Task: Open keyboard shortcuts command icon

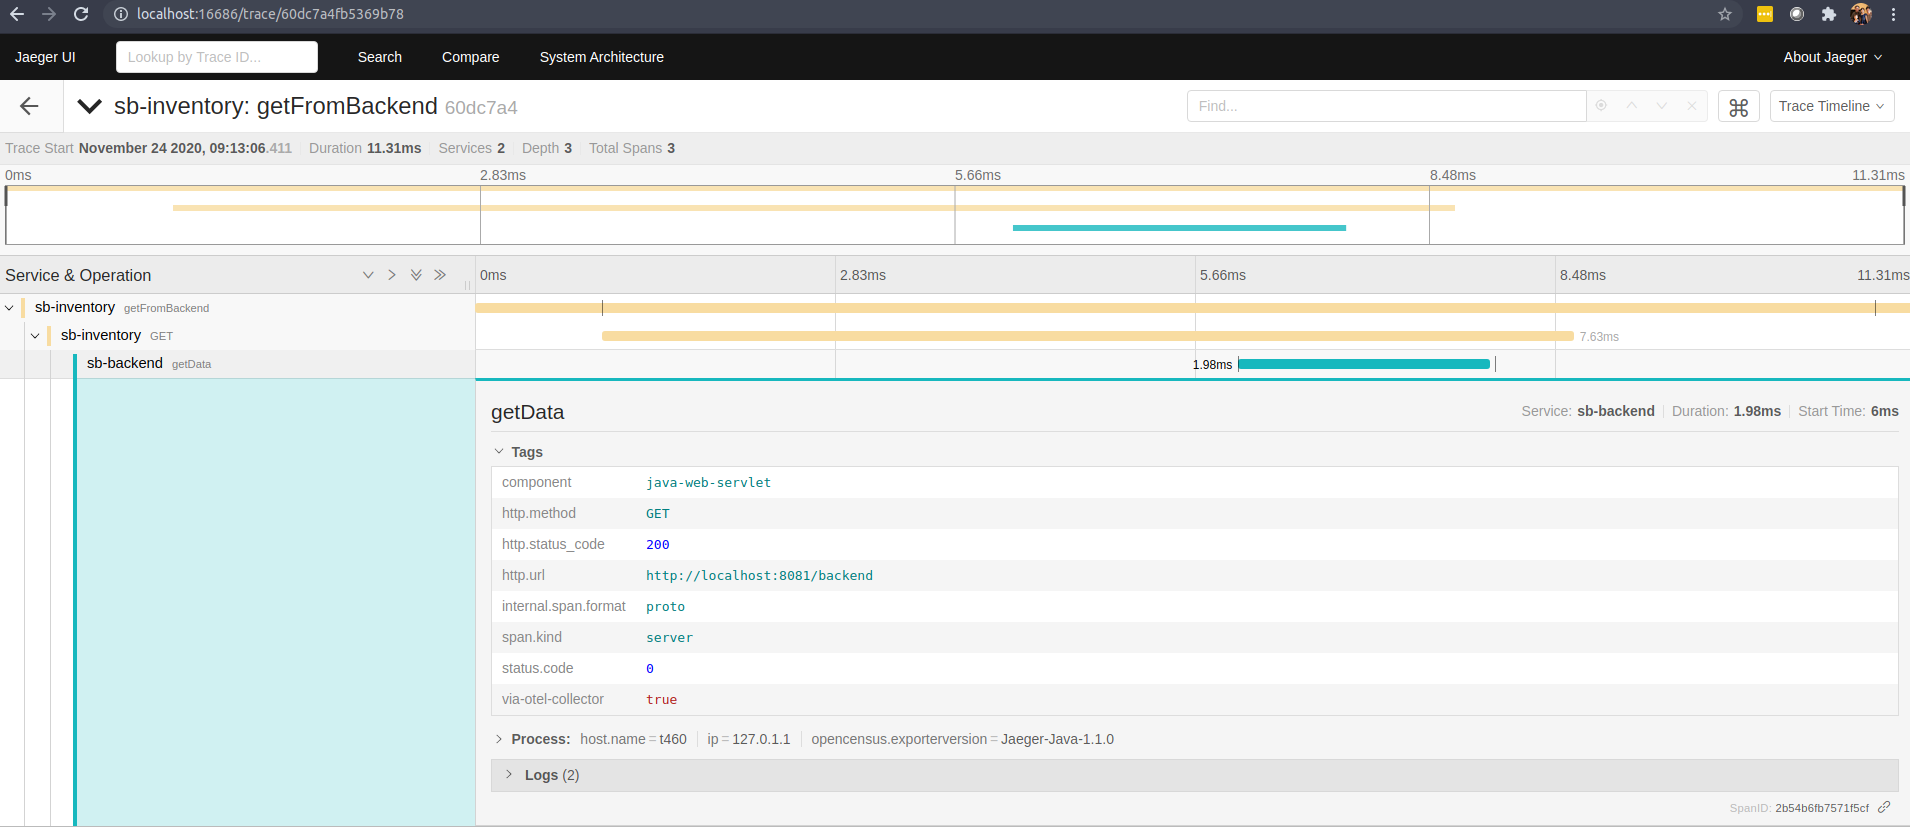Action: (1739, 107)
